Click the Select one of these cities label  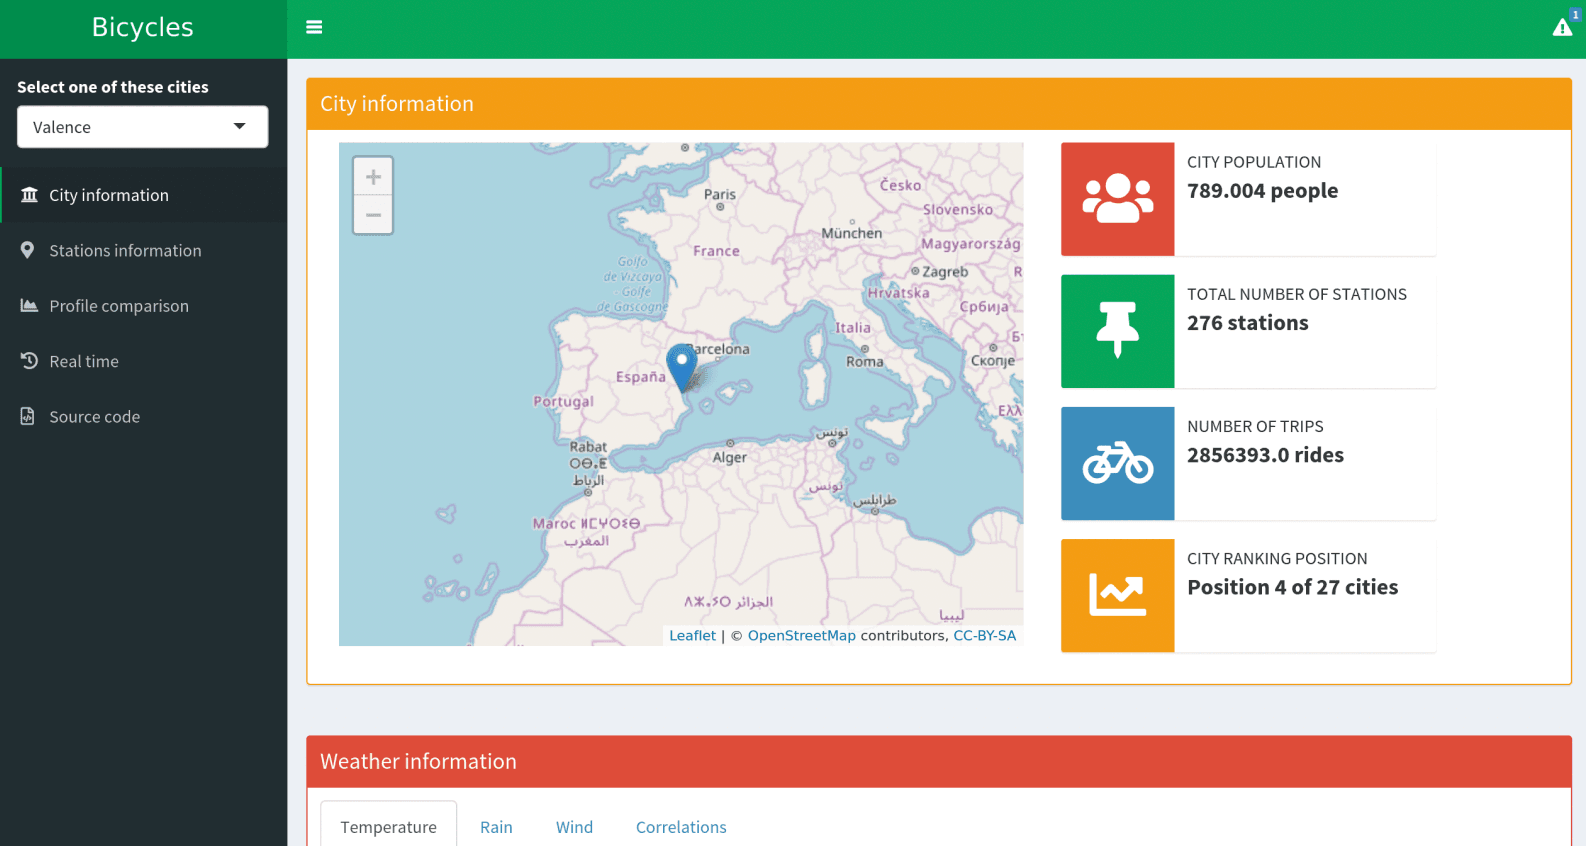[113, 87]
